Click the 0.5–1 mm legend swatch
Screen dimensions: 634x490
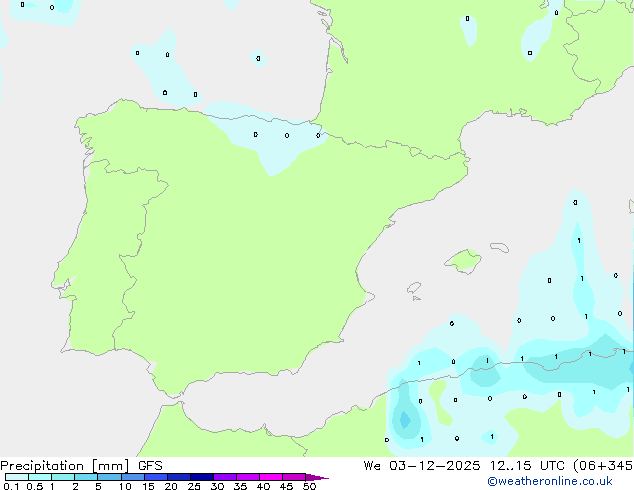pyautogui.click(x=40, y=477)
